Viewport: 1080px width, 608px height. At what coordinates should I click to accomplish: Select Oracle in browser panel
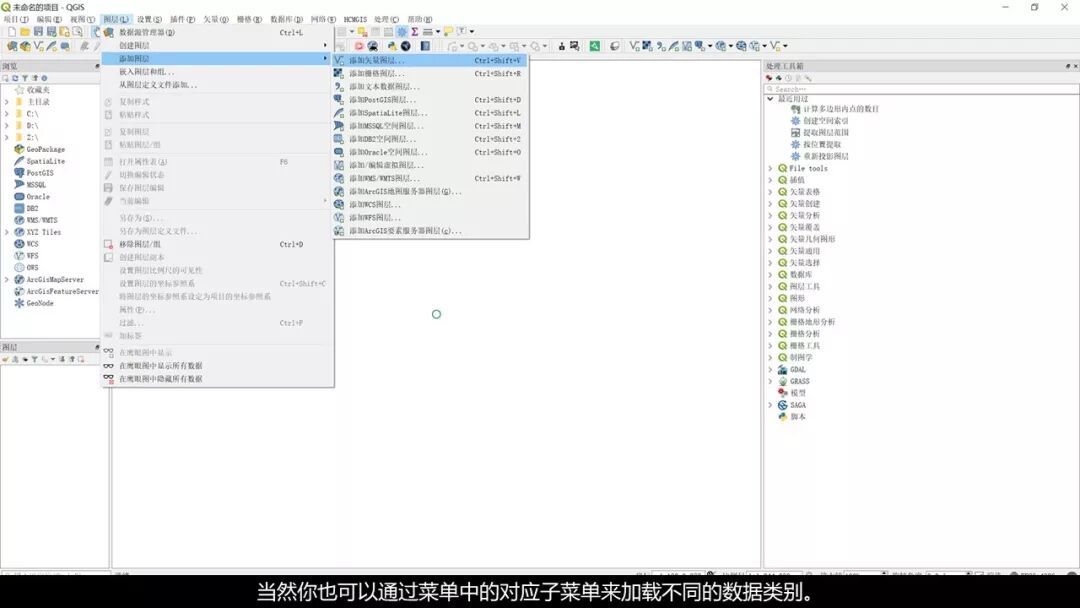(38, 196)
